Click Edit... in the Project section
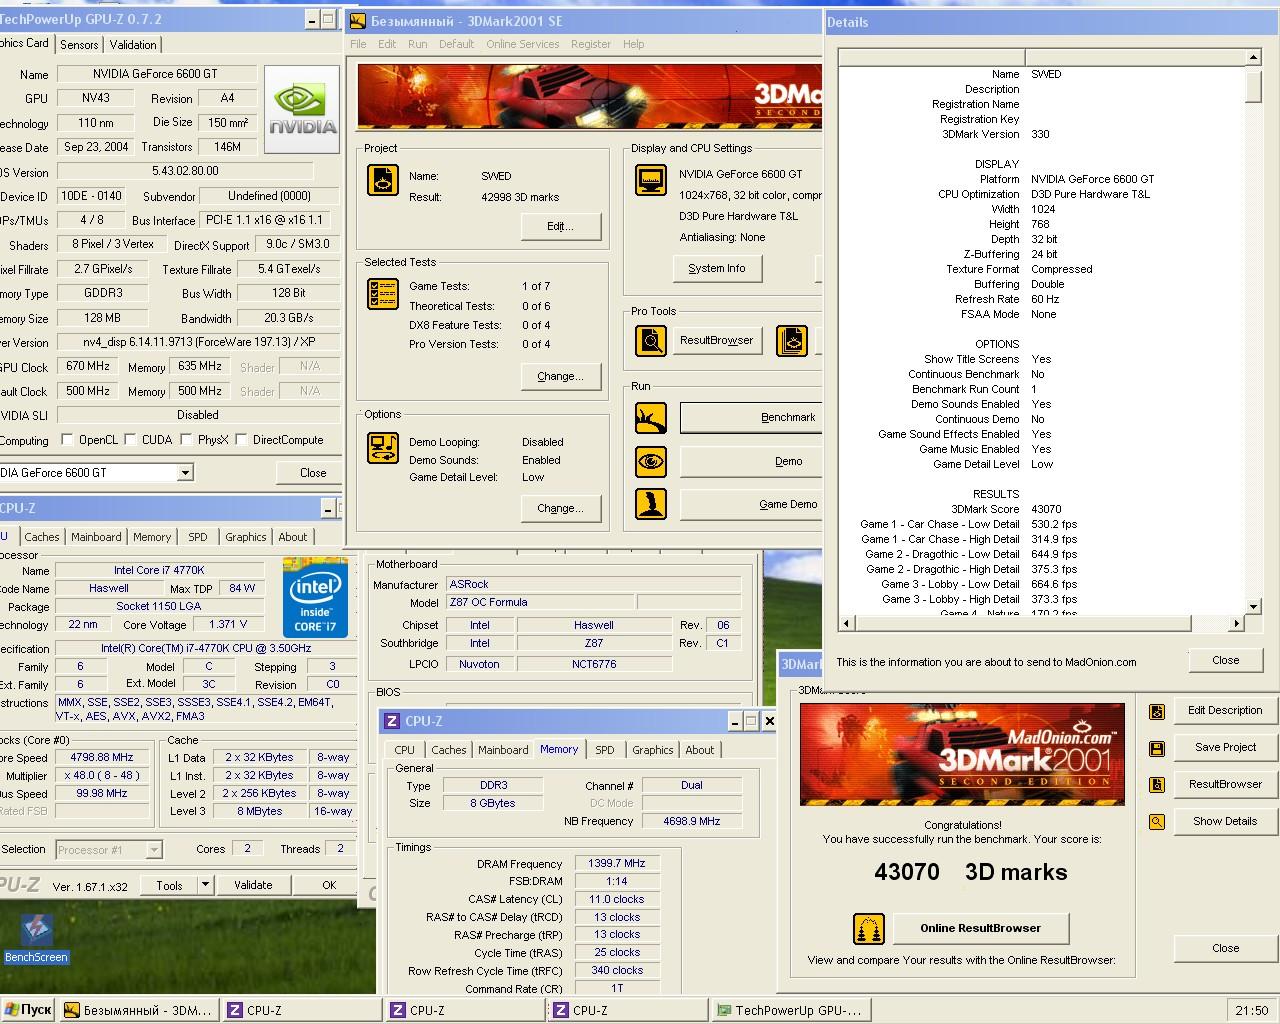 [560, 226]
